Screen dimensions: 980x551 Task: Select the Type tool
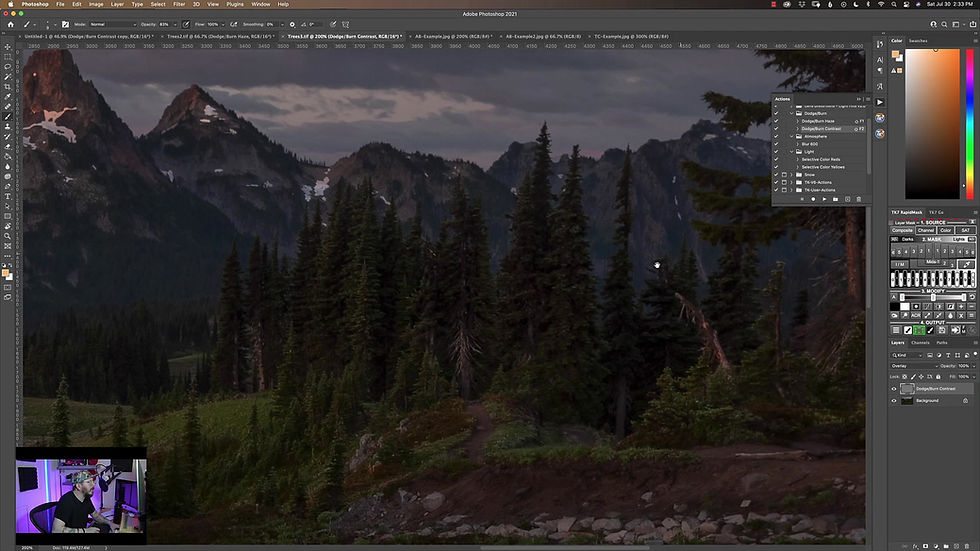(8, 196)
